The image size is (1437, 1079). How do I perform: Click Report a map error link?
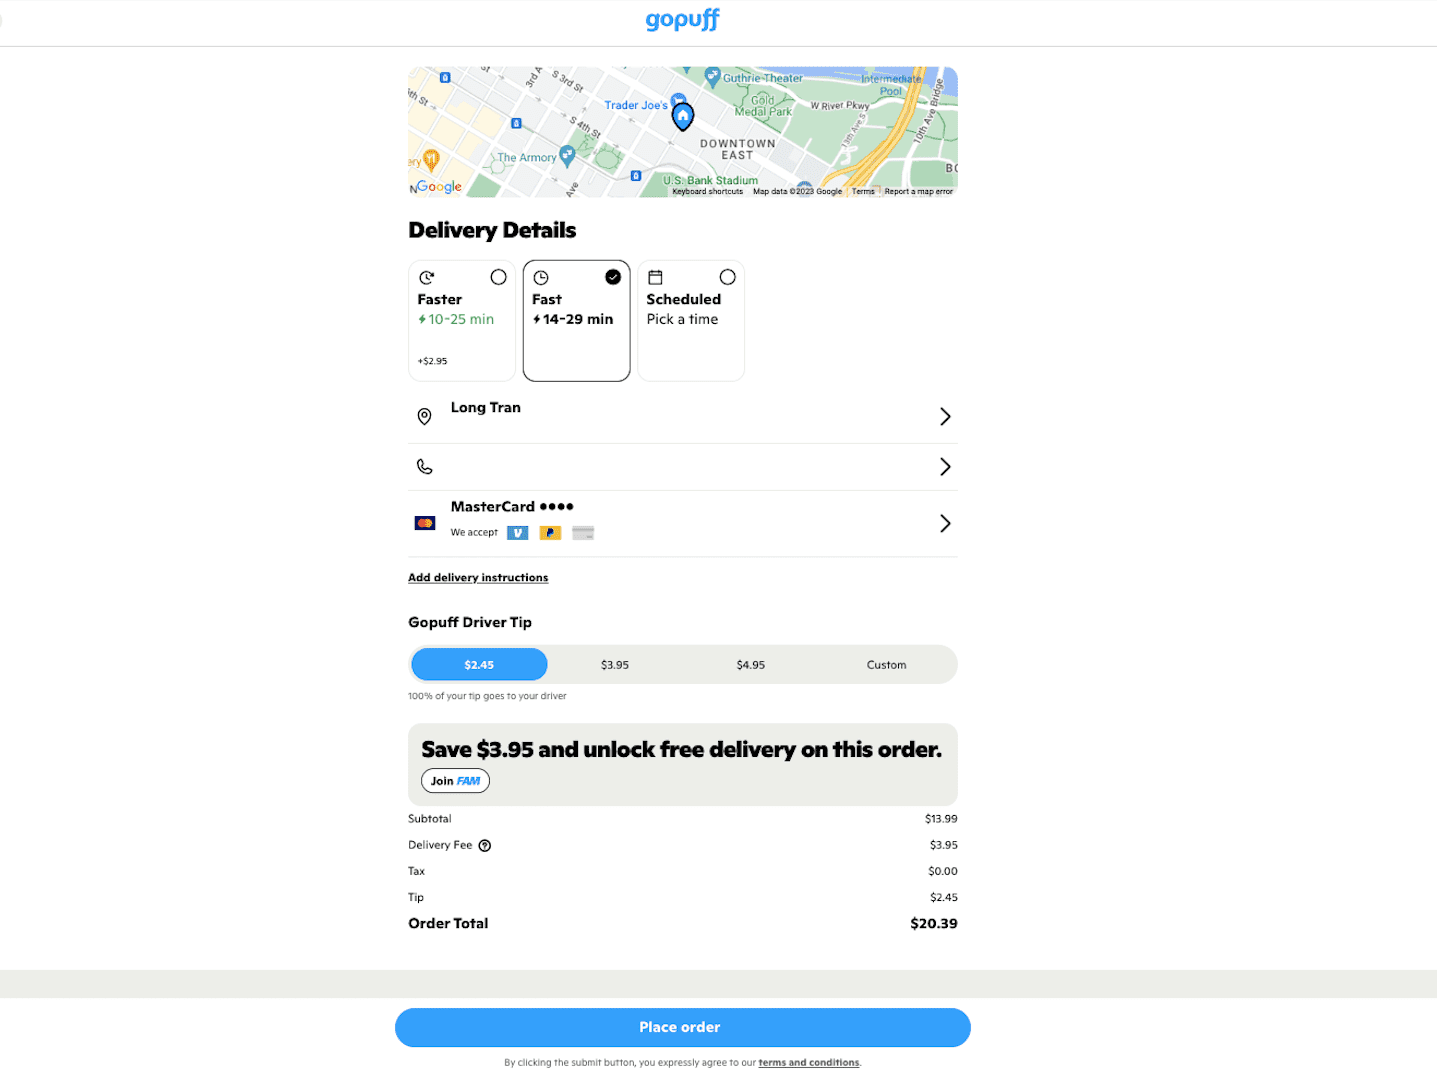click(x=918, y=191)
